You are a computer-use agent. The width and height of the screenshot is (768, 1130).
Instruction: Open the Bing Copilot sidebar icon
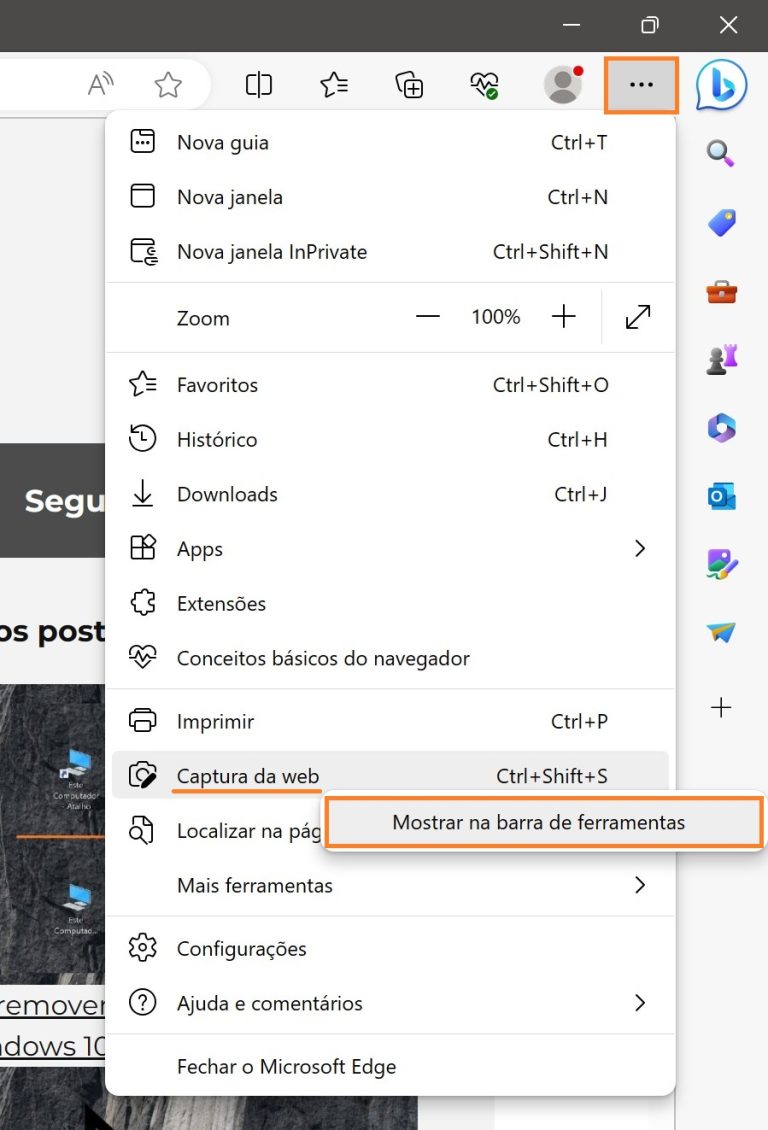tap(722, 85)
